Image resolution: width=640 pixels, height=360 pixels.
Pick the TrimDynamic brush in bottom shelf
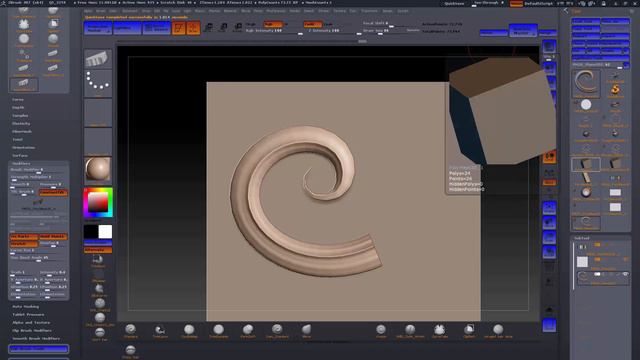[x=218, y=331]
